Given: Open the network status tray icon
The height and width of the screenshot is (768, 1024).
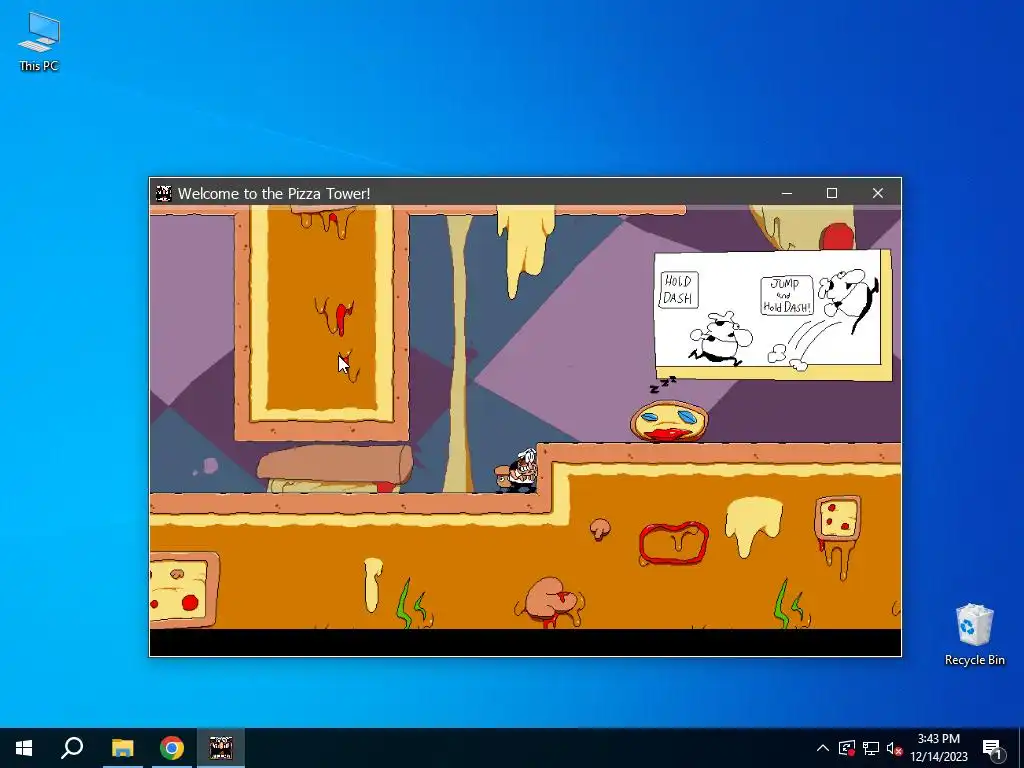Looking at the screenshot, I should 871,748.
